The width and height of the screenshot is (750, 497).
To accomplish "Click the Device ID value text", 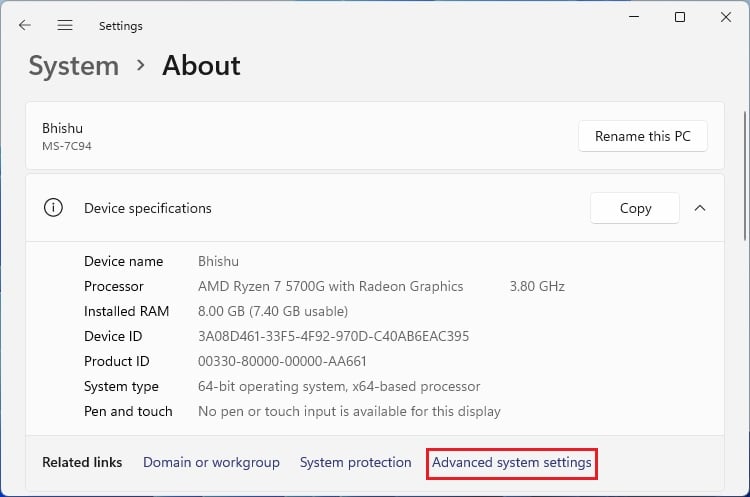I will pyautogui.click(x=333, y=336).
